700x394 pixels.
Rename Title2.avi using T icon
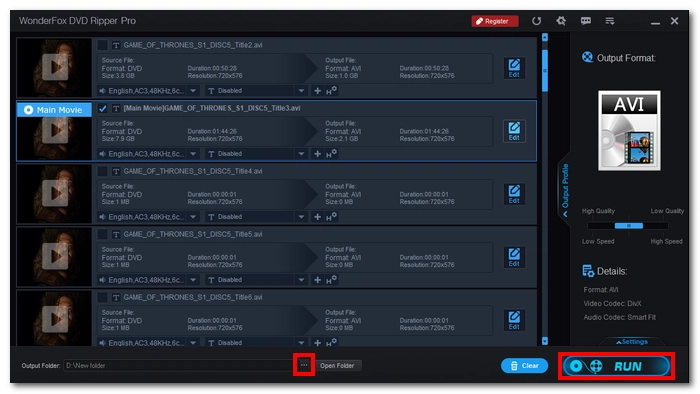(116, 45)
